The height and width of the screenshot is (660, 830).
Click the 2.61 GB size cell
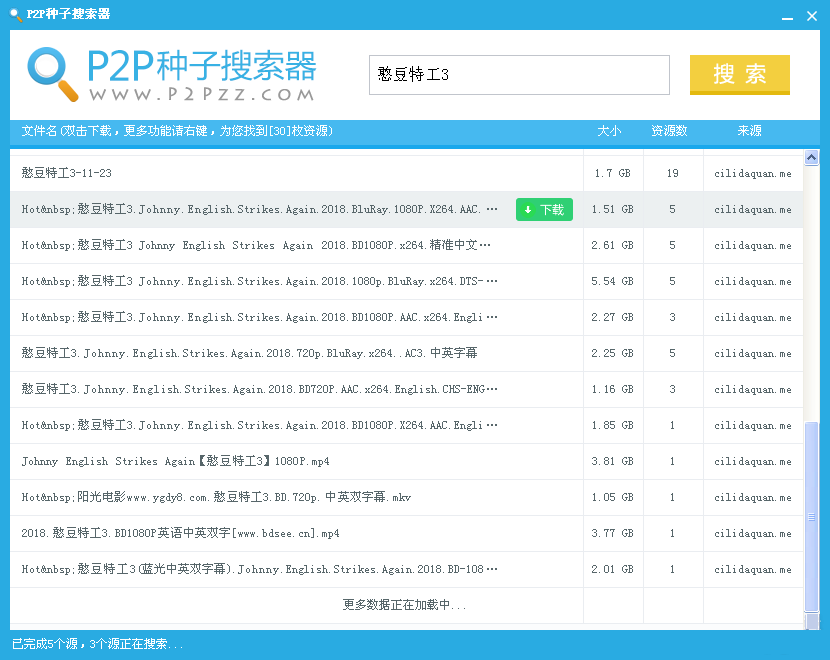613,246
